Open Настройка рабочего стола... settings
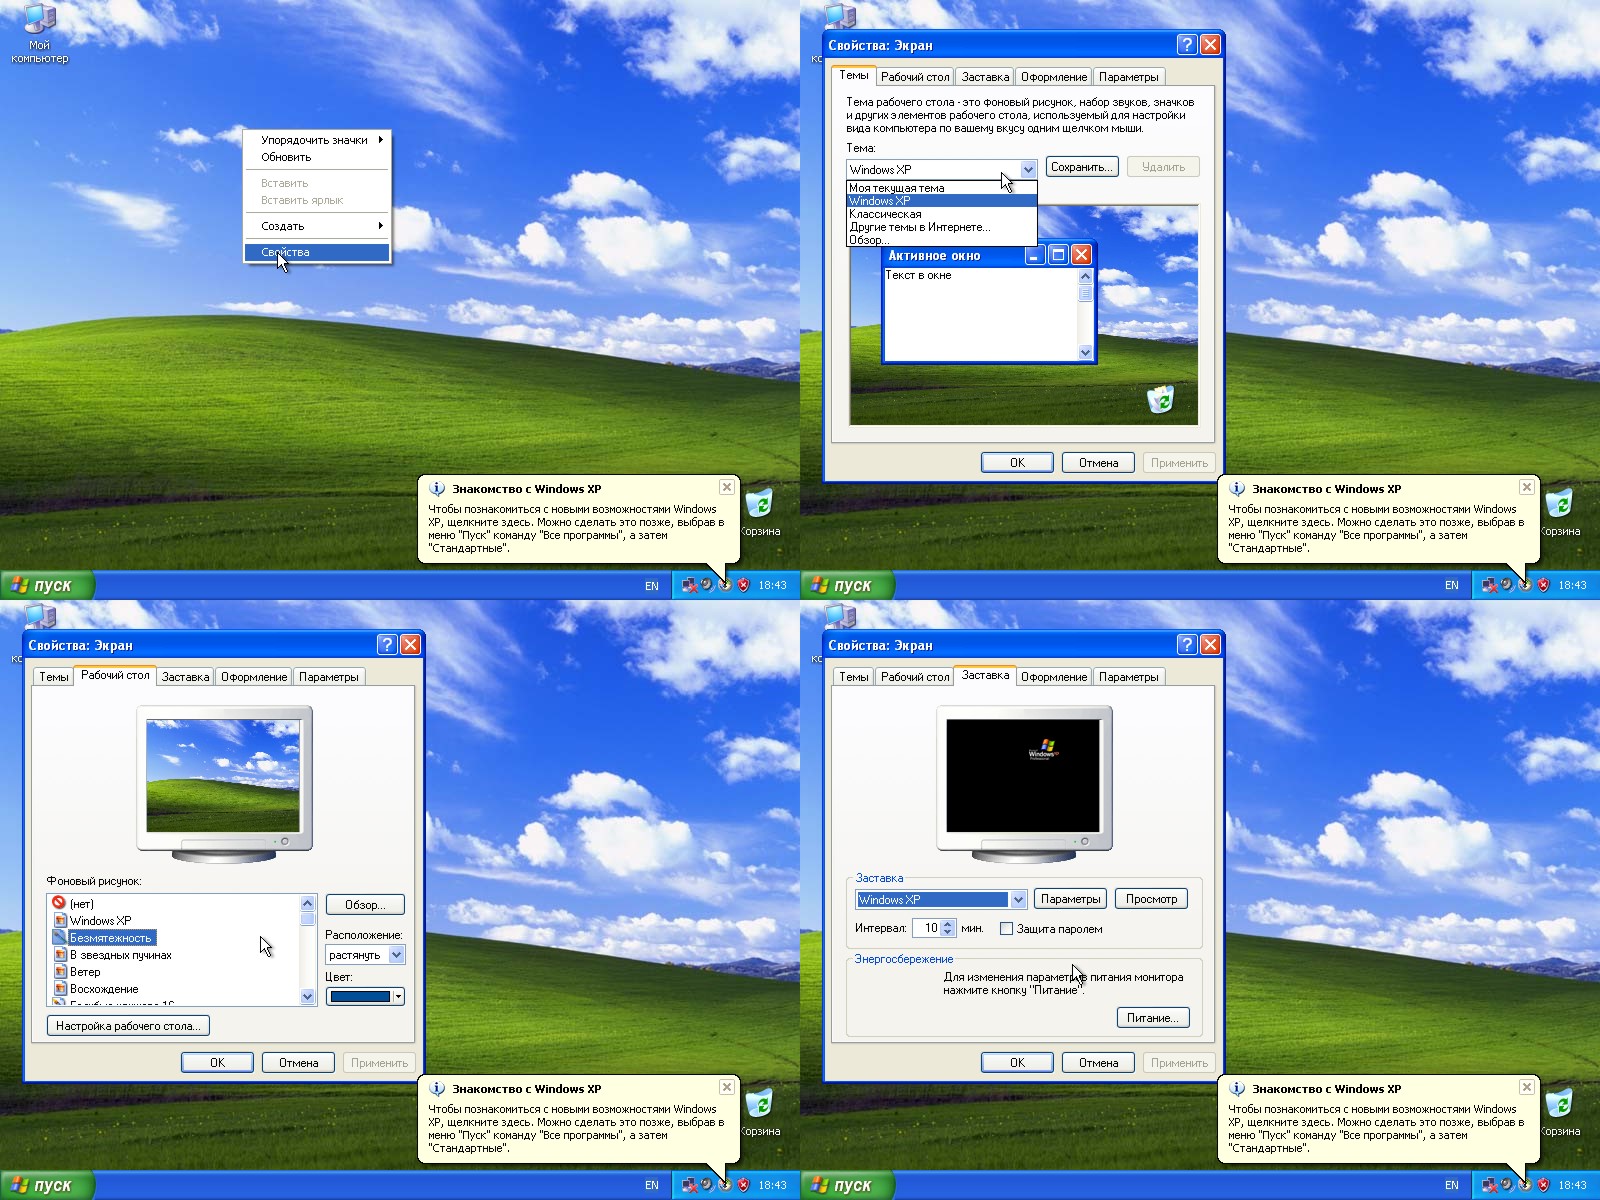This screenshot has height=1200, width=1600. (128, 1026)
